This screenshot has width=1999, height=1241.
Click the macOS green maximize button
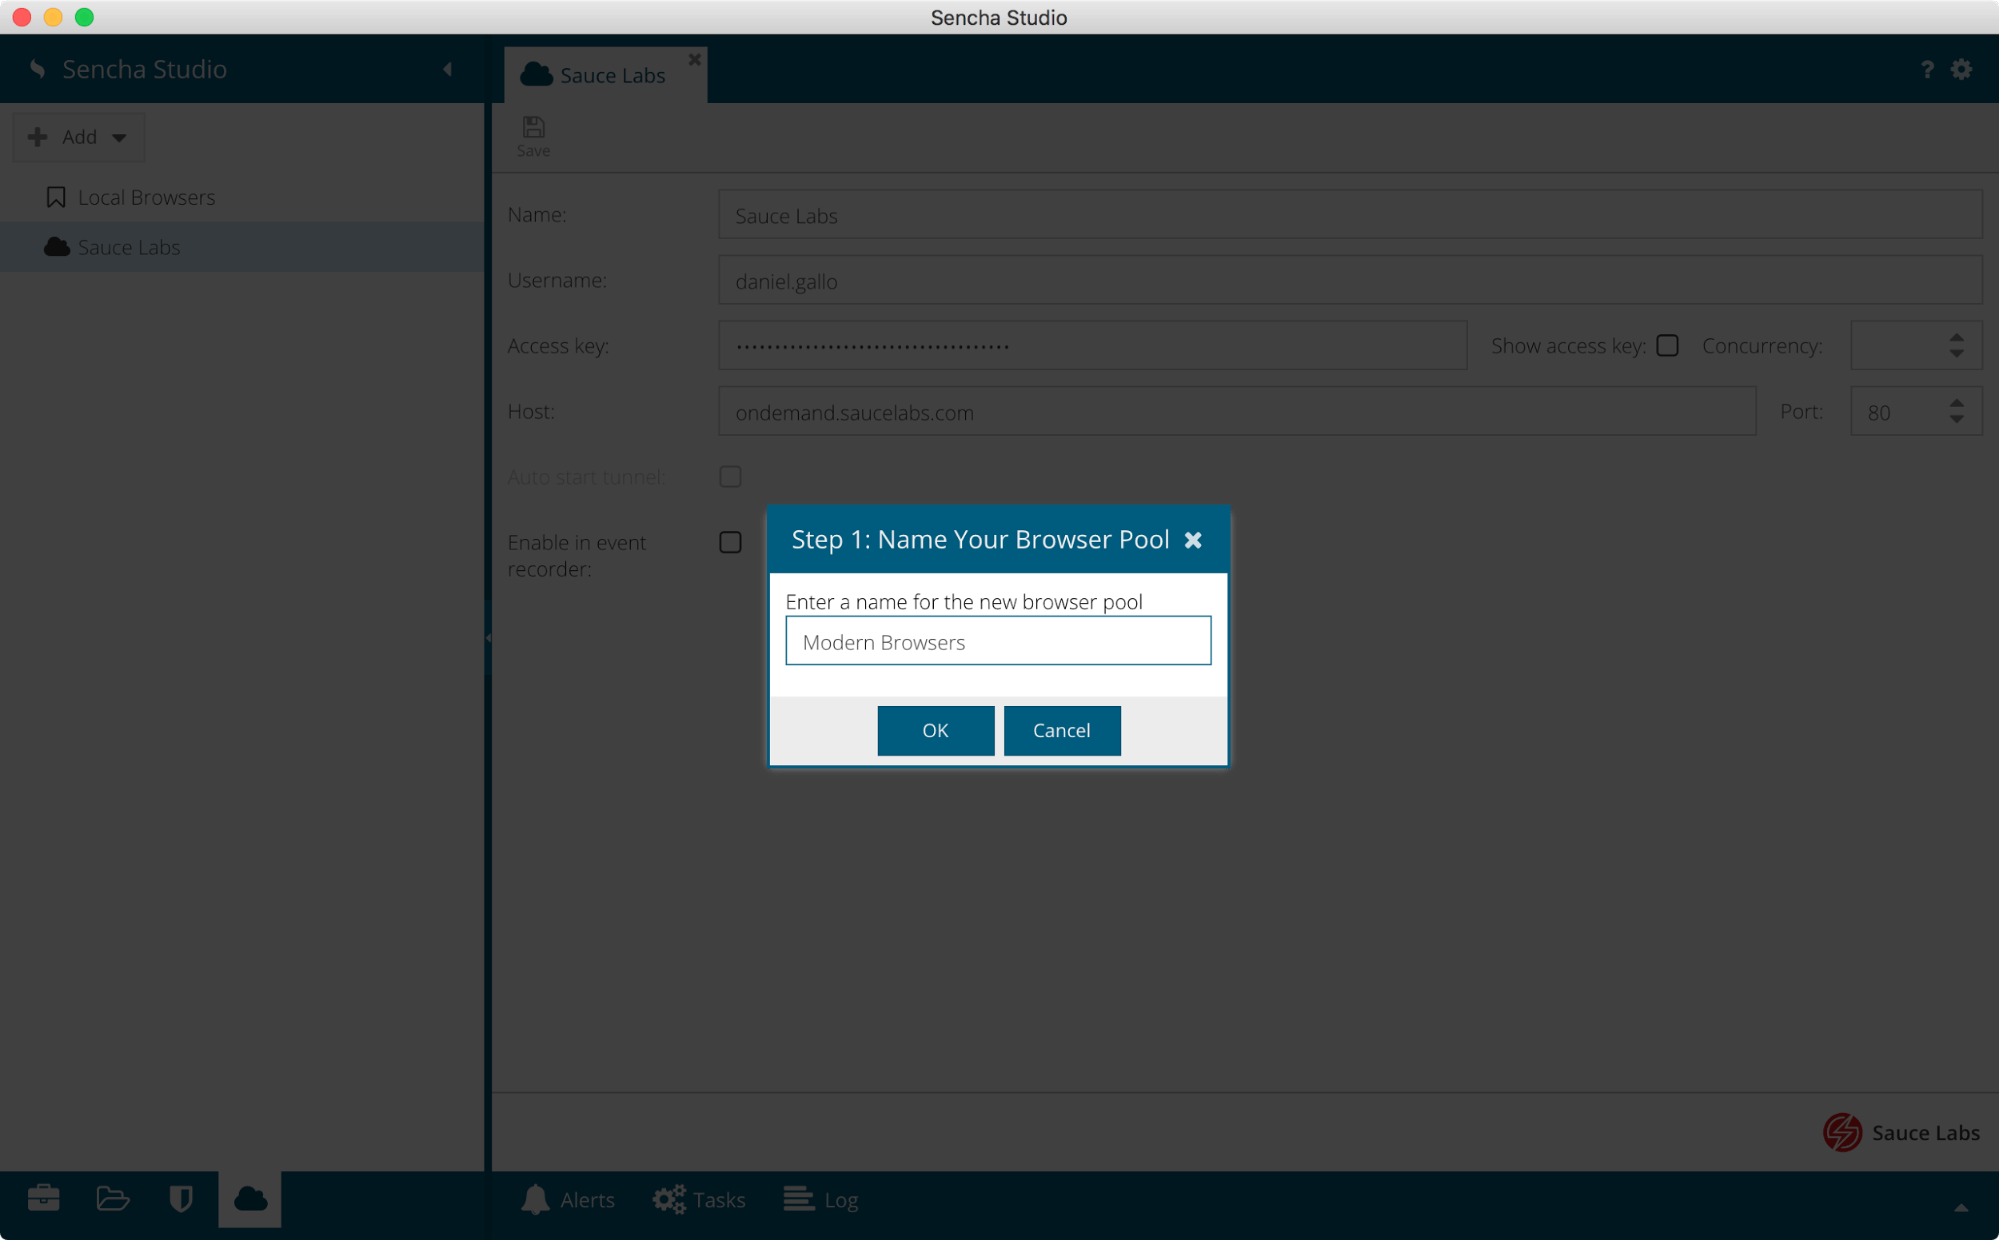[x=85, y=17]
